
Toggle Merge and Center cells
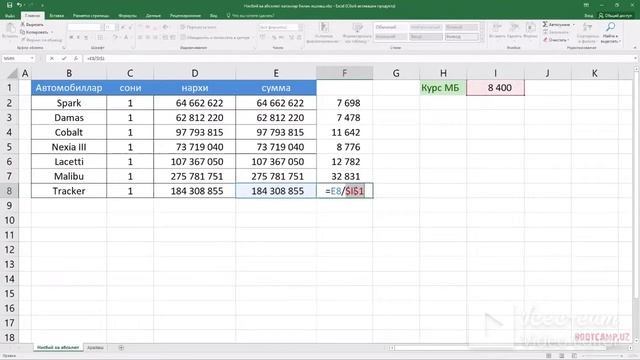pyautogui.click(x=215, y=38)
